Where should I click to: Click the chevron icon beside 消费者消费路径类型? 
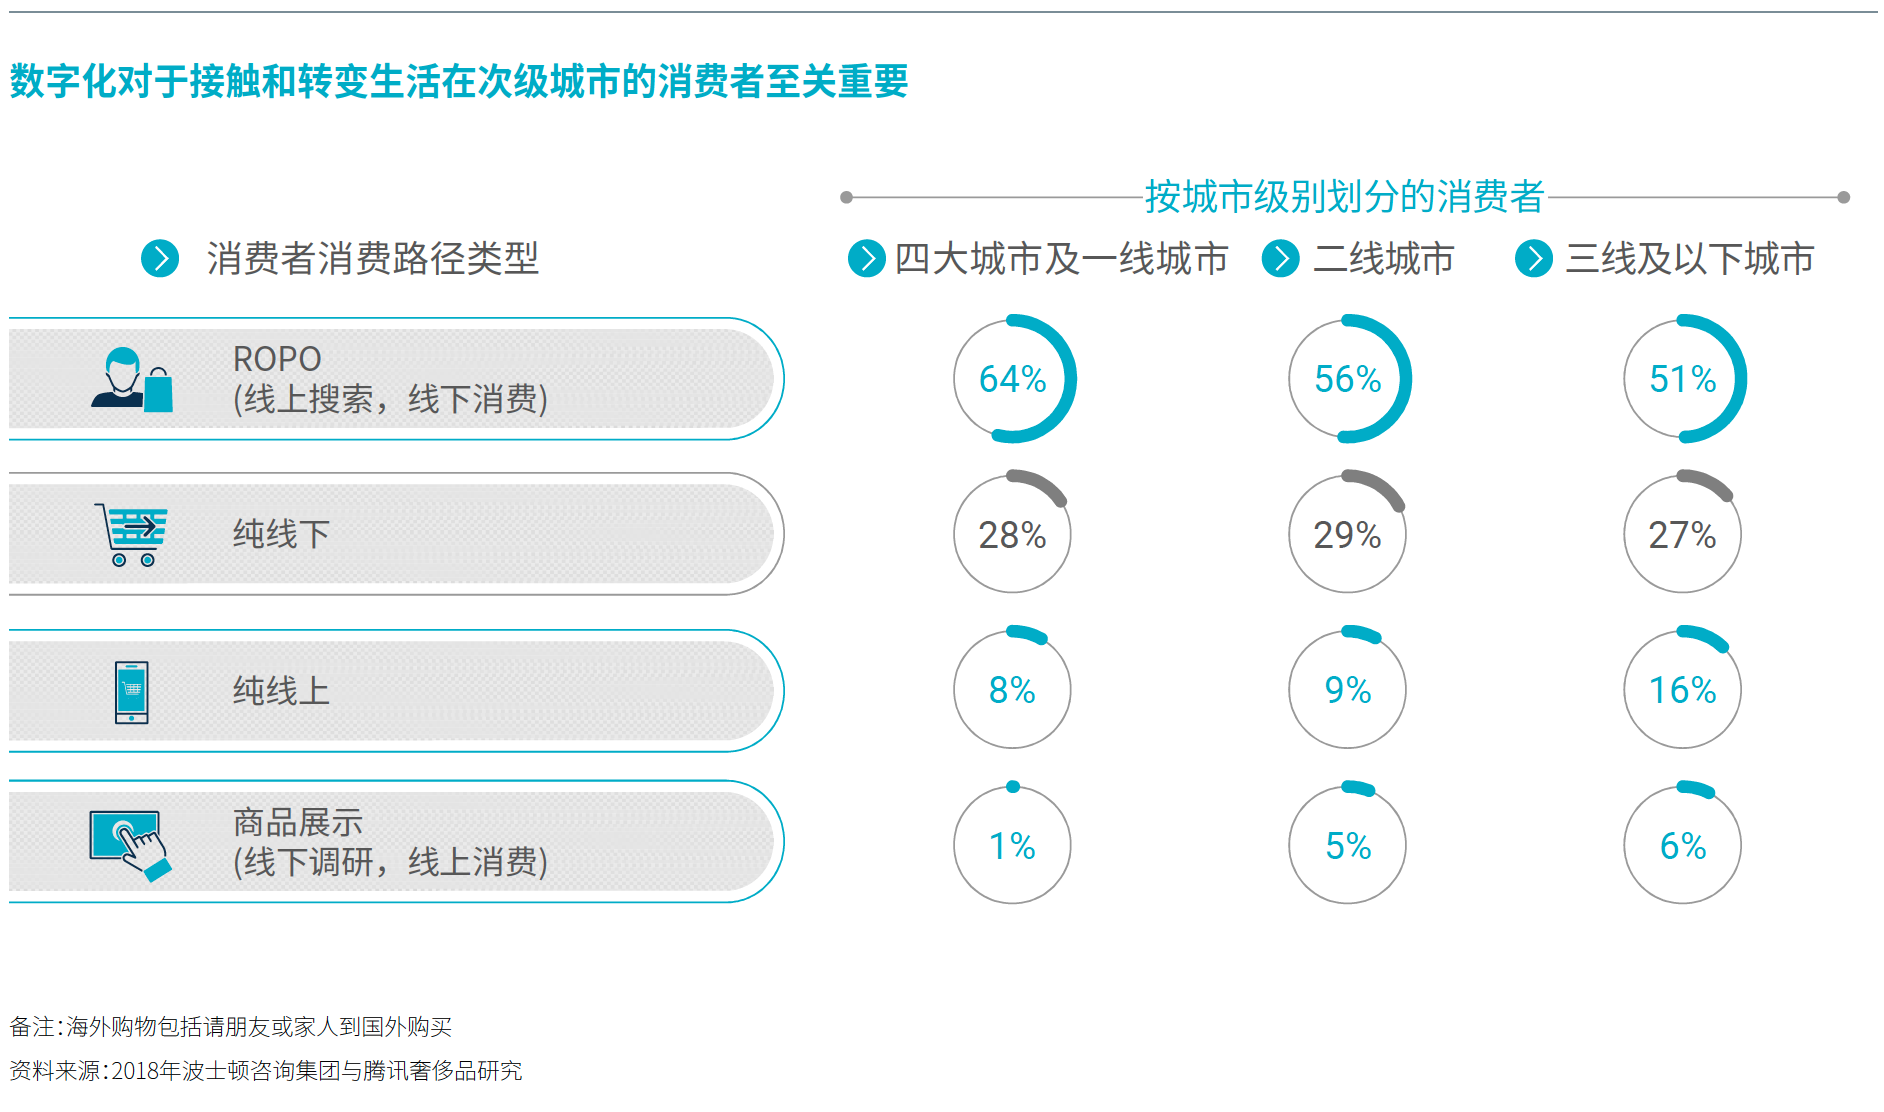coord(160,258)
